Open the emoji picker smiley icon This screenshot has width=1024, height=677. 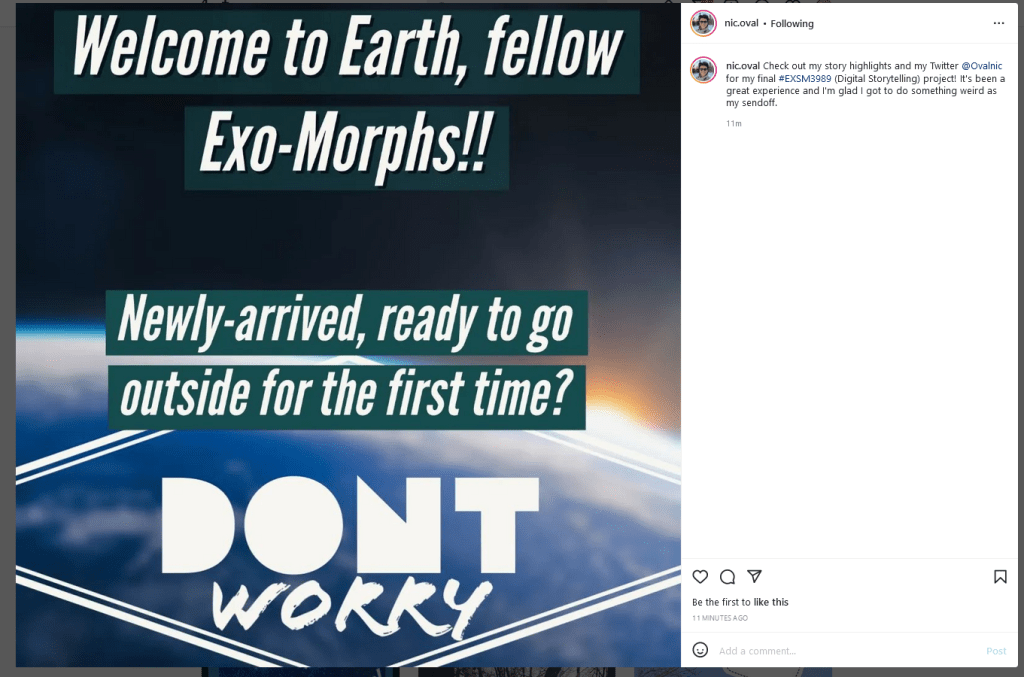click(x=700, y=650)
